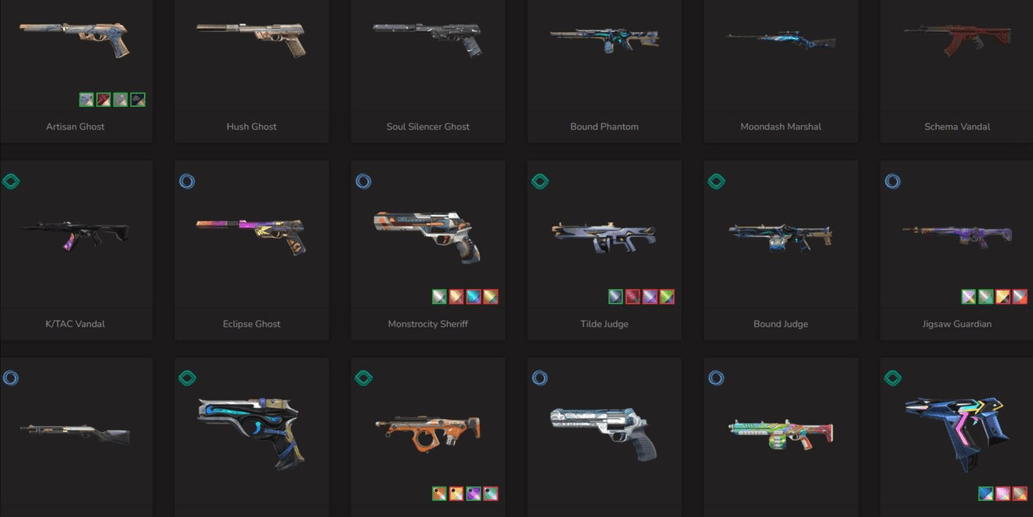Click the tier icon on the rainbow shotgun card
1033x517 pixels.
pos(716,378)
